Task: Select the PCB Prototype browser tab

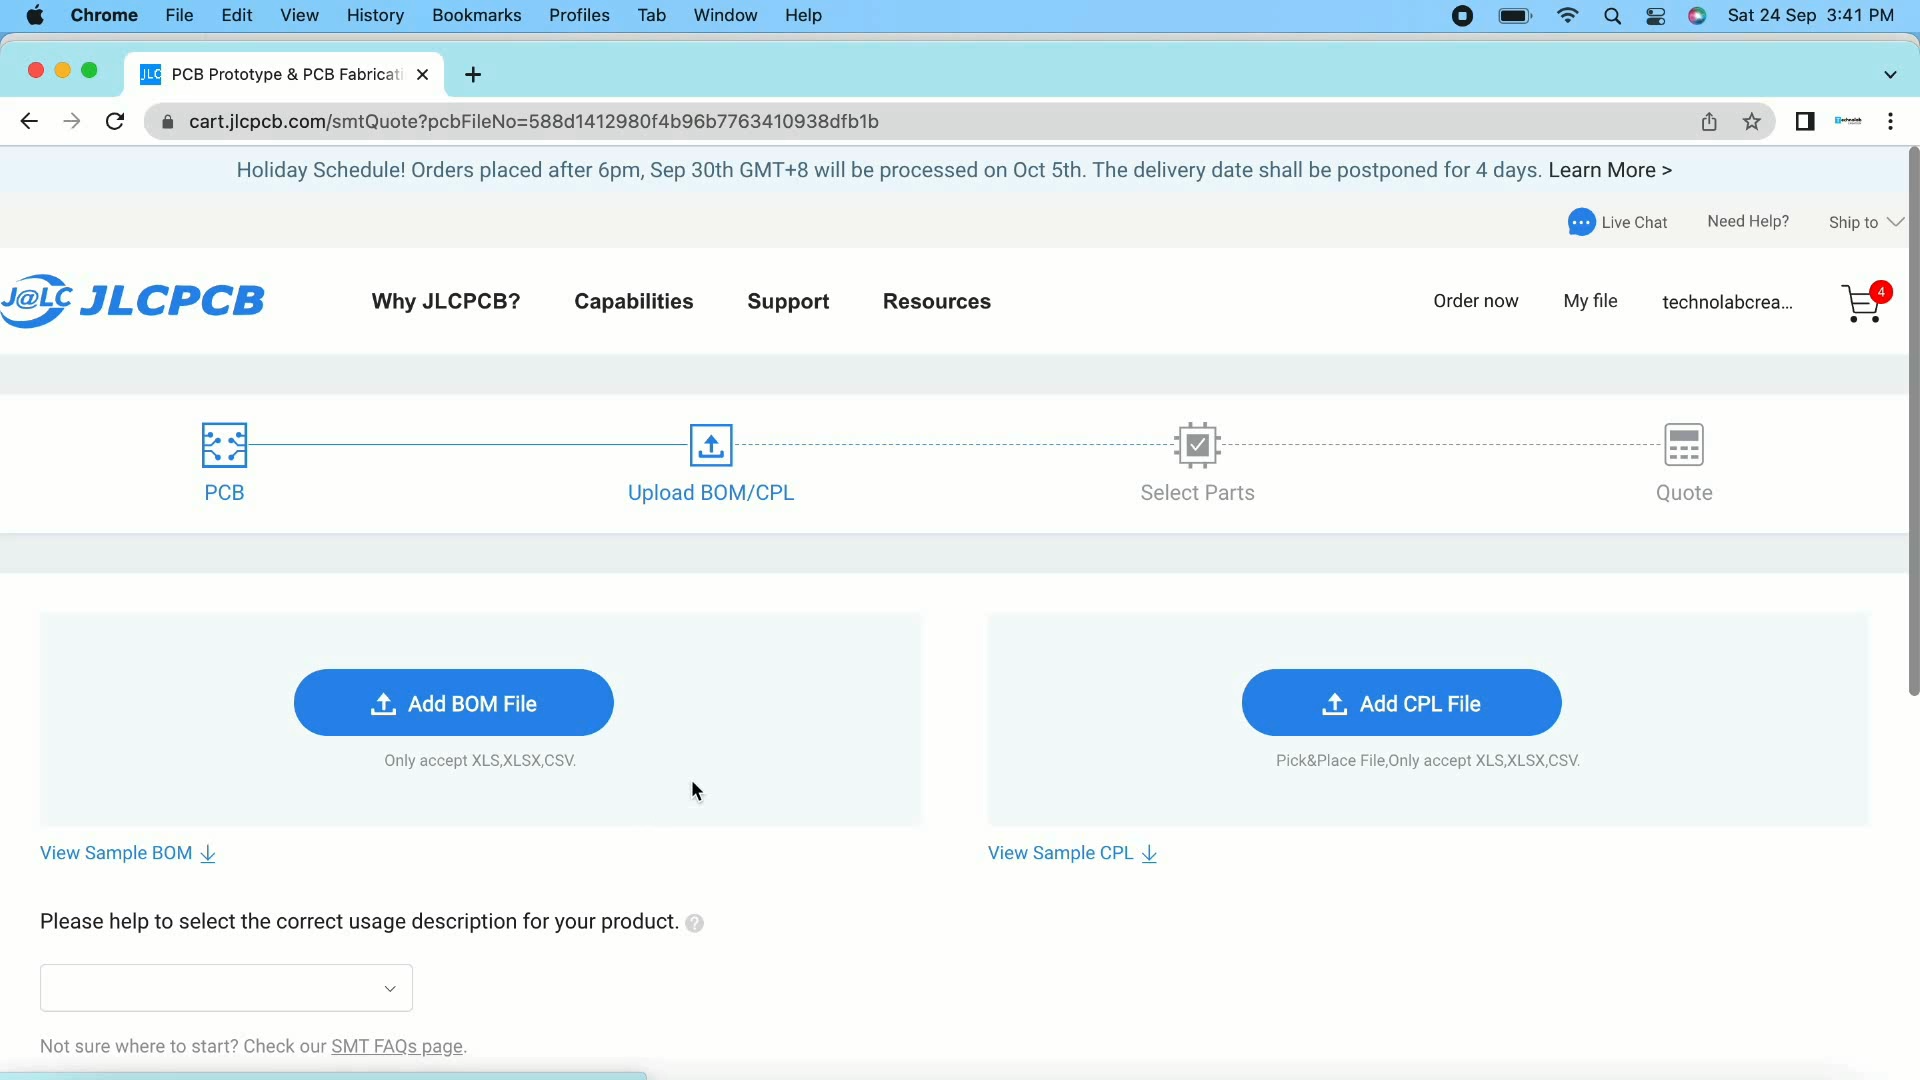Action: 285,74
